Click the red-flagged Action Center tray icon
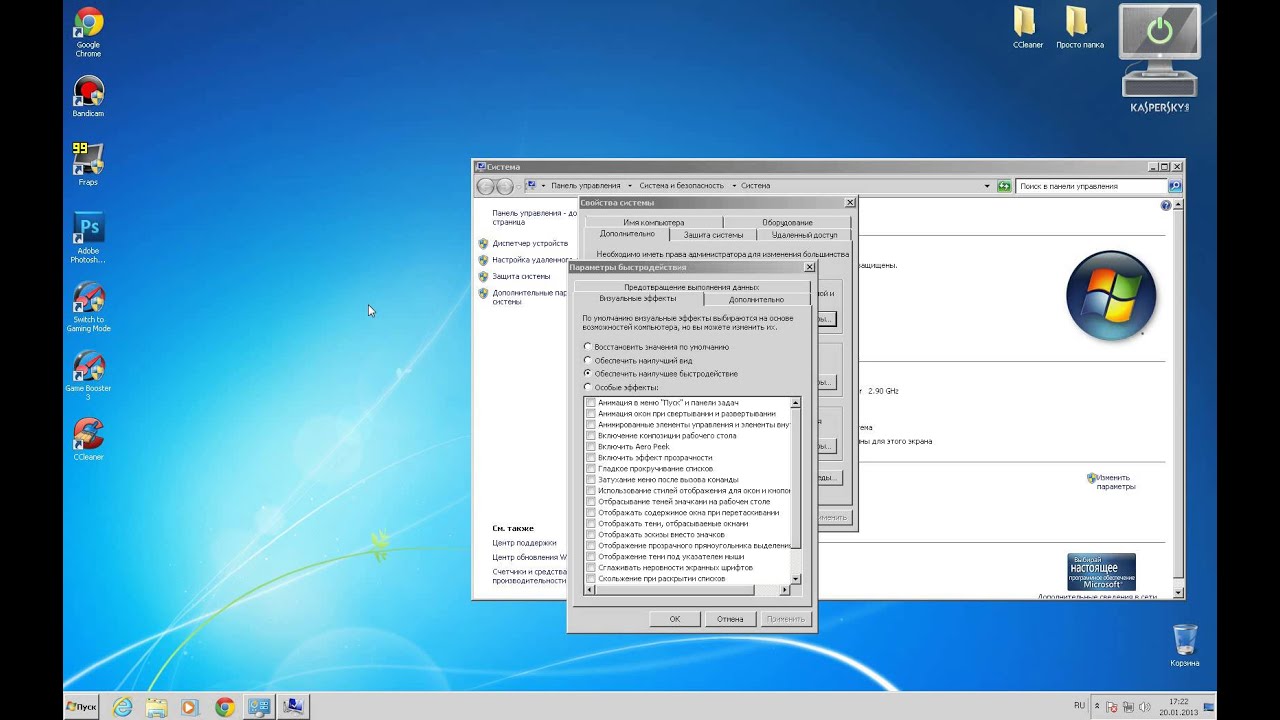 coord(1112,707)
